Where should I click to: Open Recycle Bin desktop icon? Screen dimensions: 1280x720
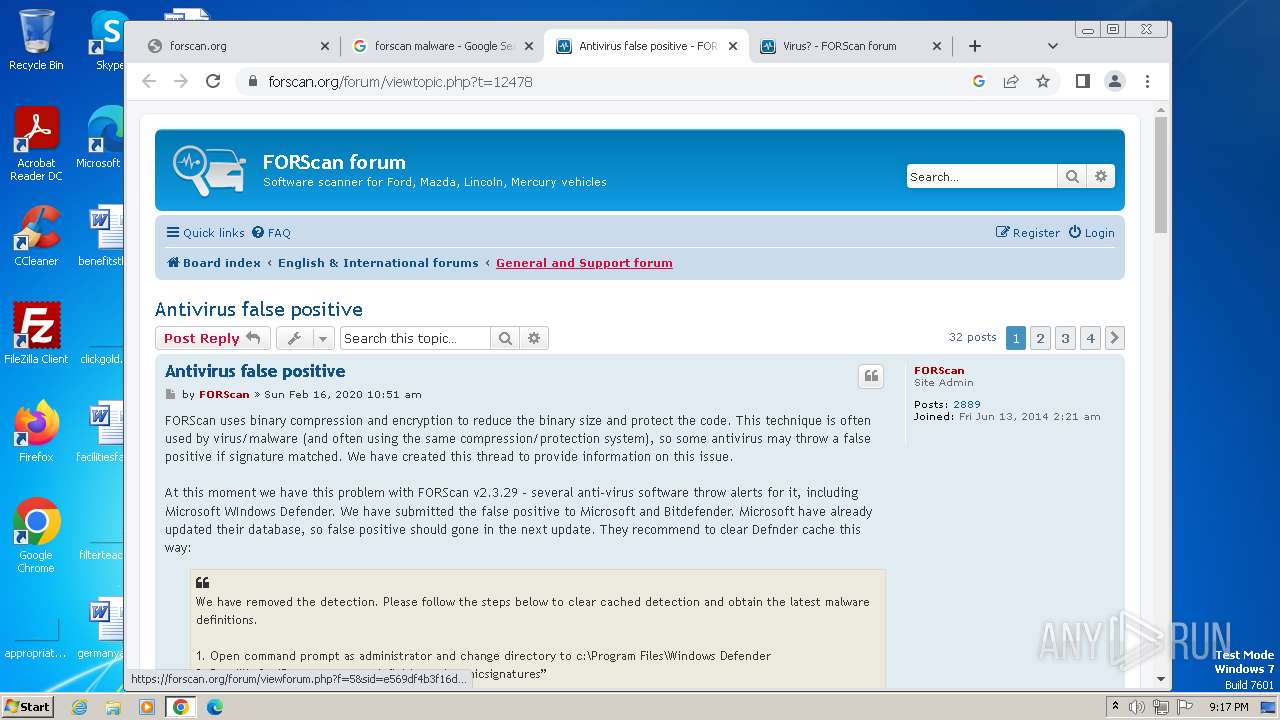point(36,40)
